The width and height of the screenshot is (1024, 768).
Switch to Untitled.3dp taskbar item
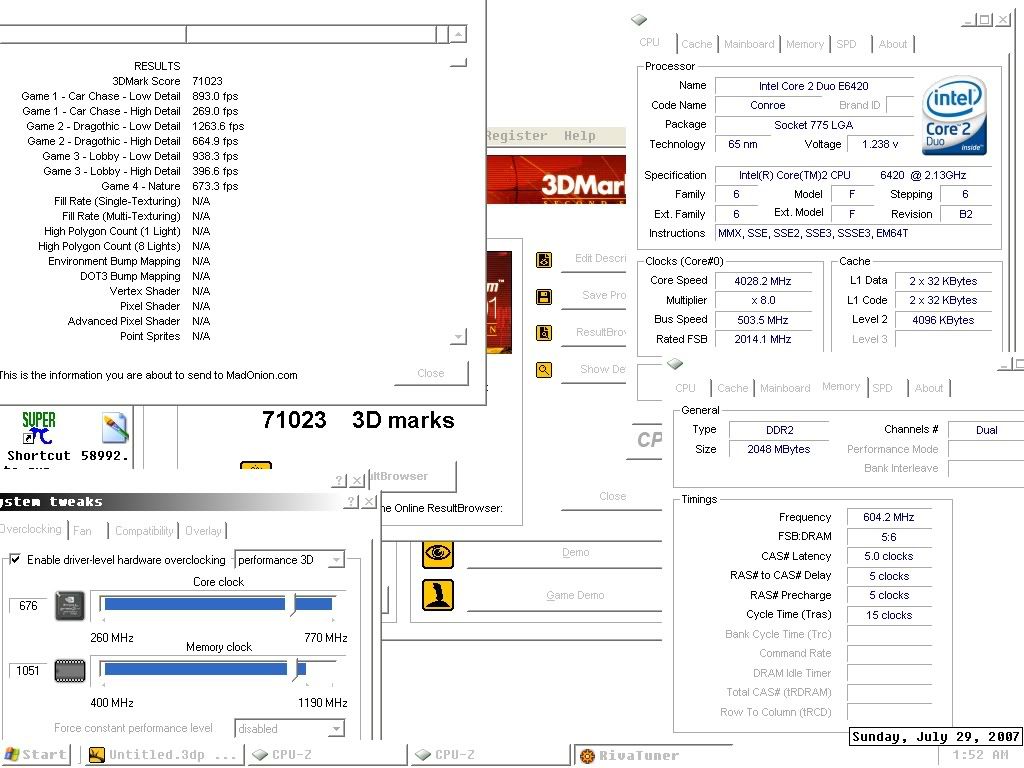tap(163, 755)
